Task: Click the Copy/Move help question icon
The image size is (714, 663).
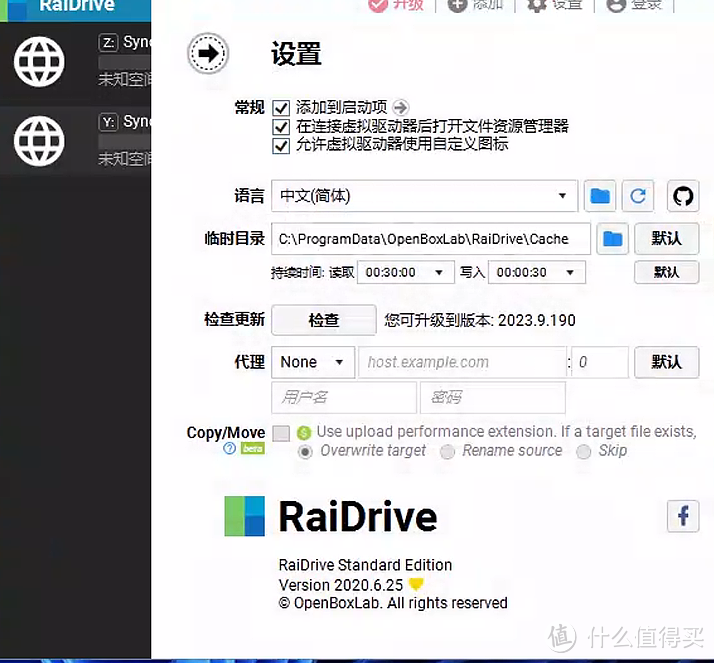Action: [x=230, y=449]
